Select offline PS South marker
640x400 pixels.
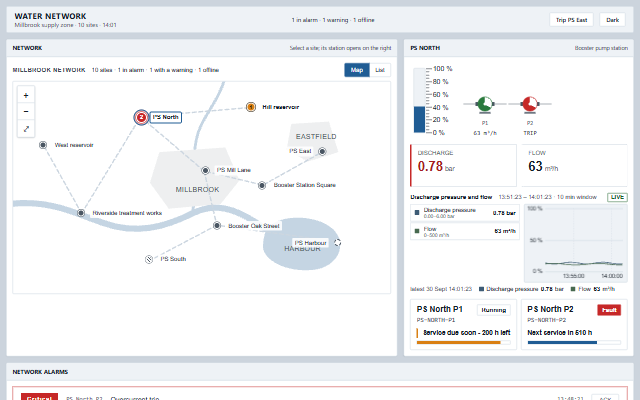click(x=149, y=259)
